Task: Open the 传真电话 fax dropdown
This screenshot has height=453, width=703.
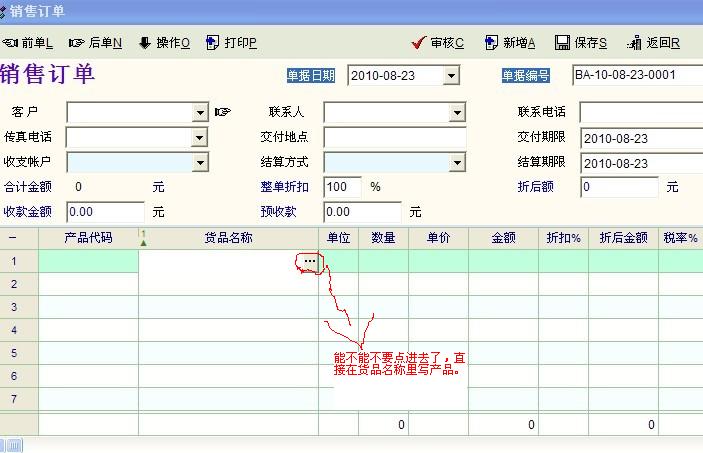Action: tap(200, 137)
